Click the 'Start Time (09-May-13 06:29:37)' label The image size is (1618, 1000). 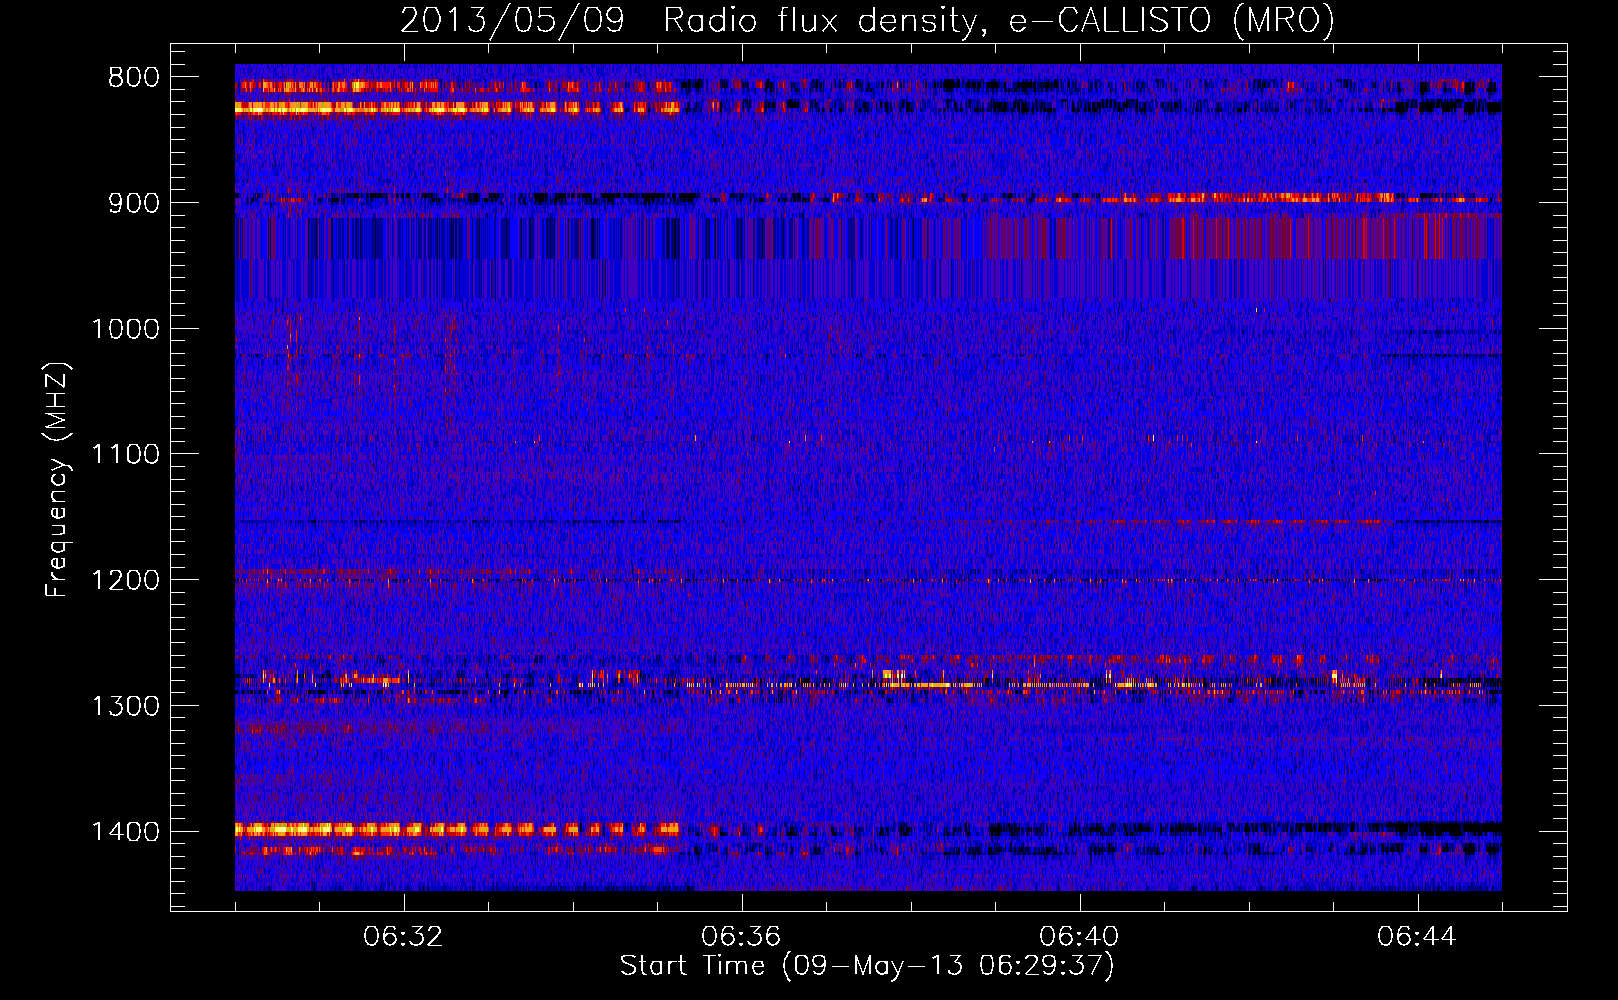867,966
